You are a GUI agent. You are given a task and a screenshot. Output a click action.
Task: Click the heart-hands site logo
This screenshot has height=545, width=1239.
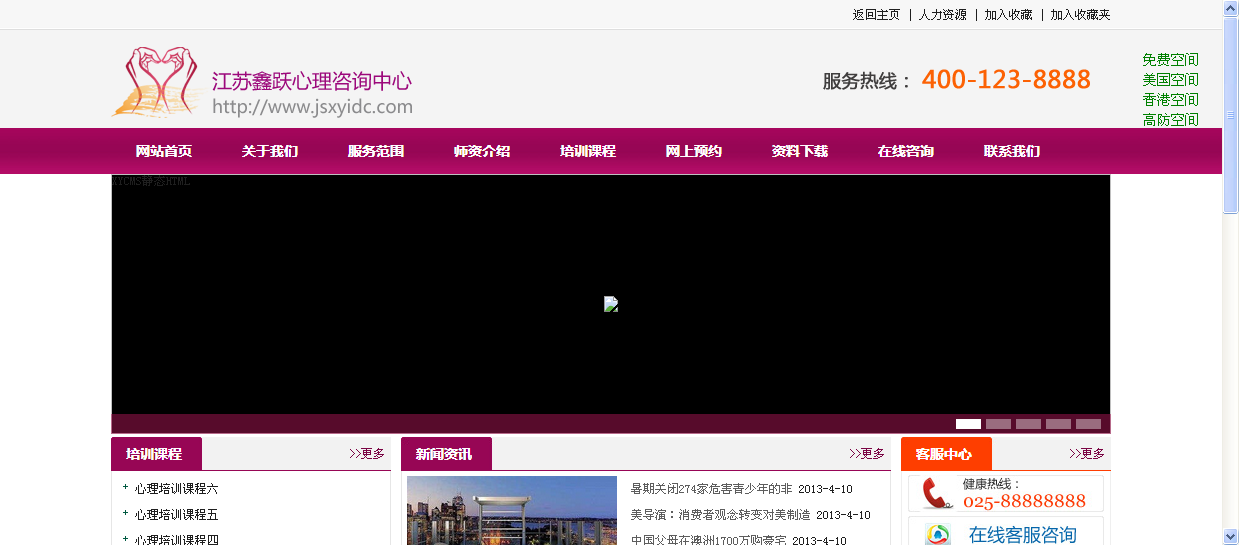158,82
